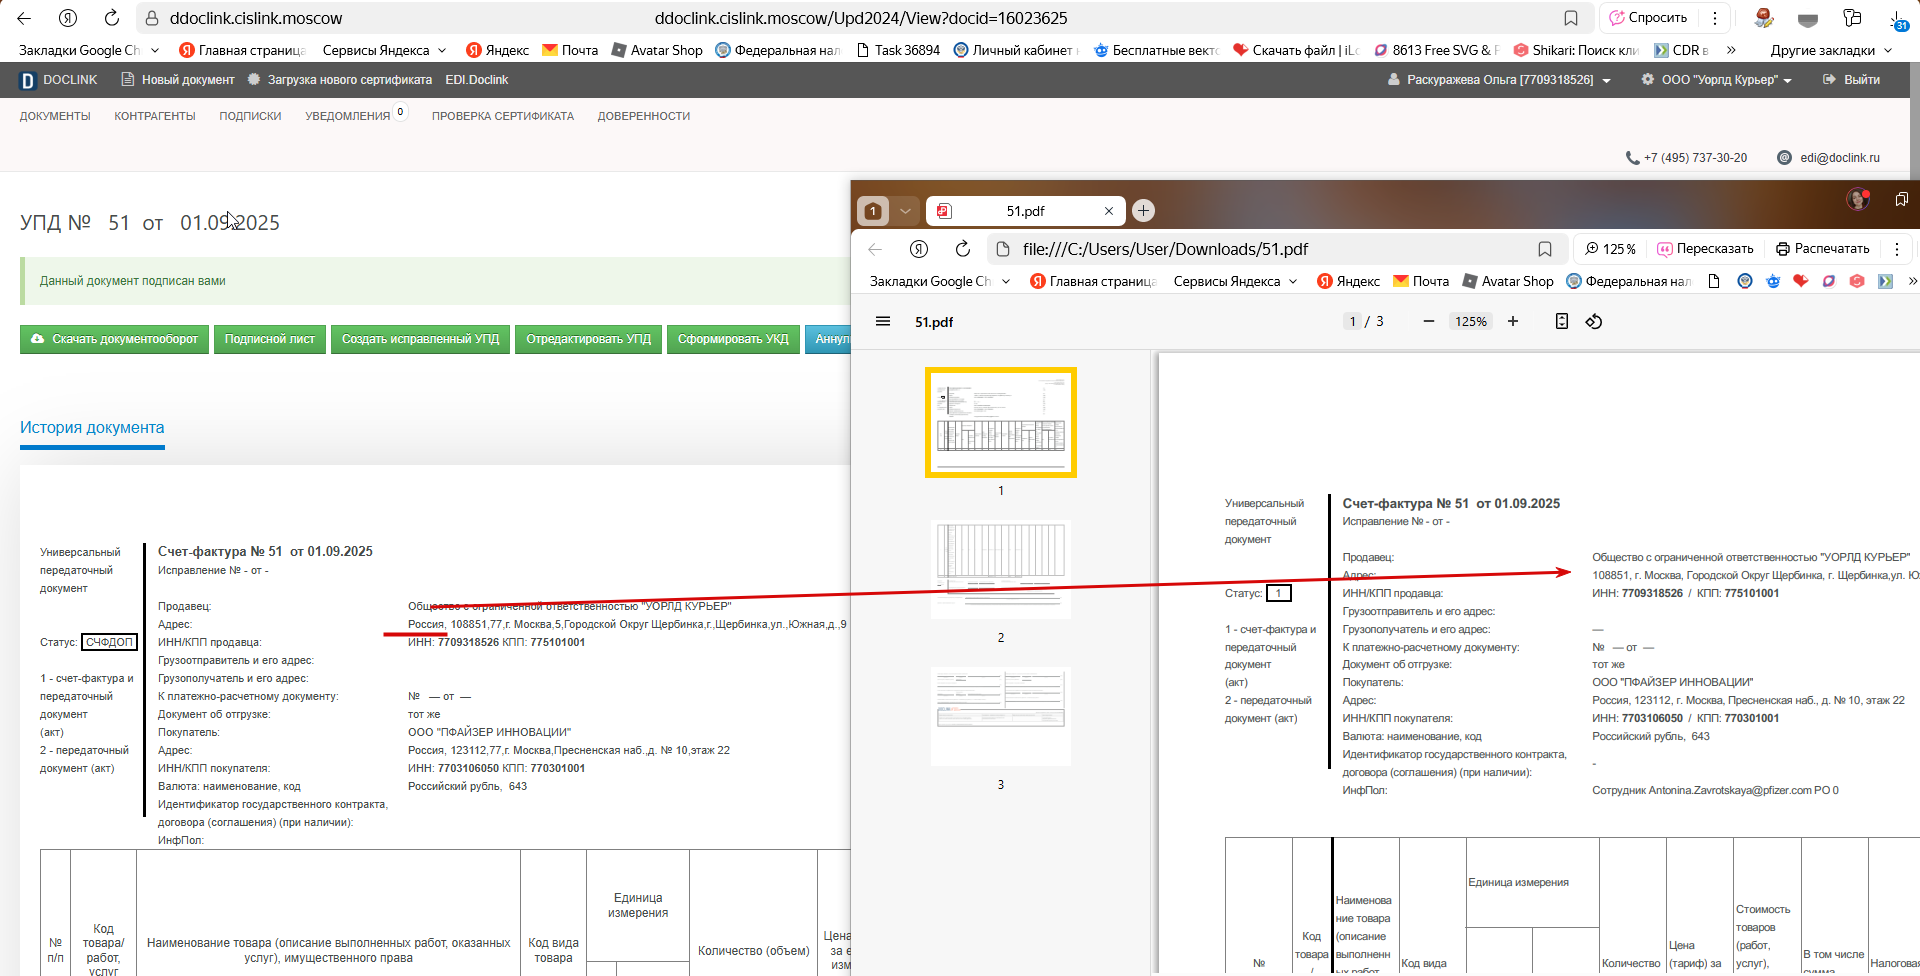Expand Сервисы Яндекса in PDF window bookmarks

click(1235, 281)
